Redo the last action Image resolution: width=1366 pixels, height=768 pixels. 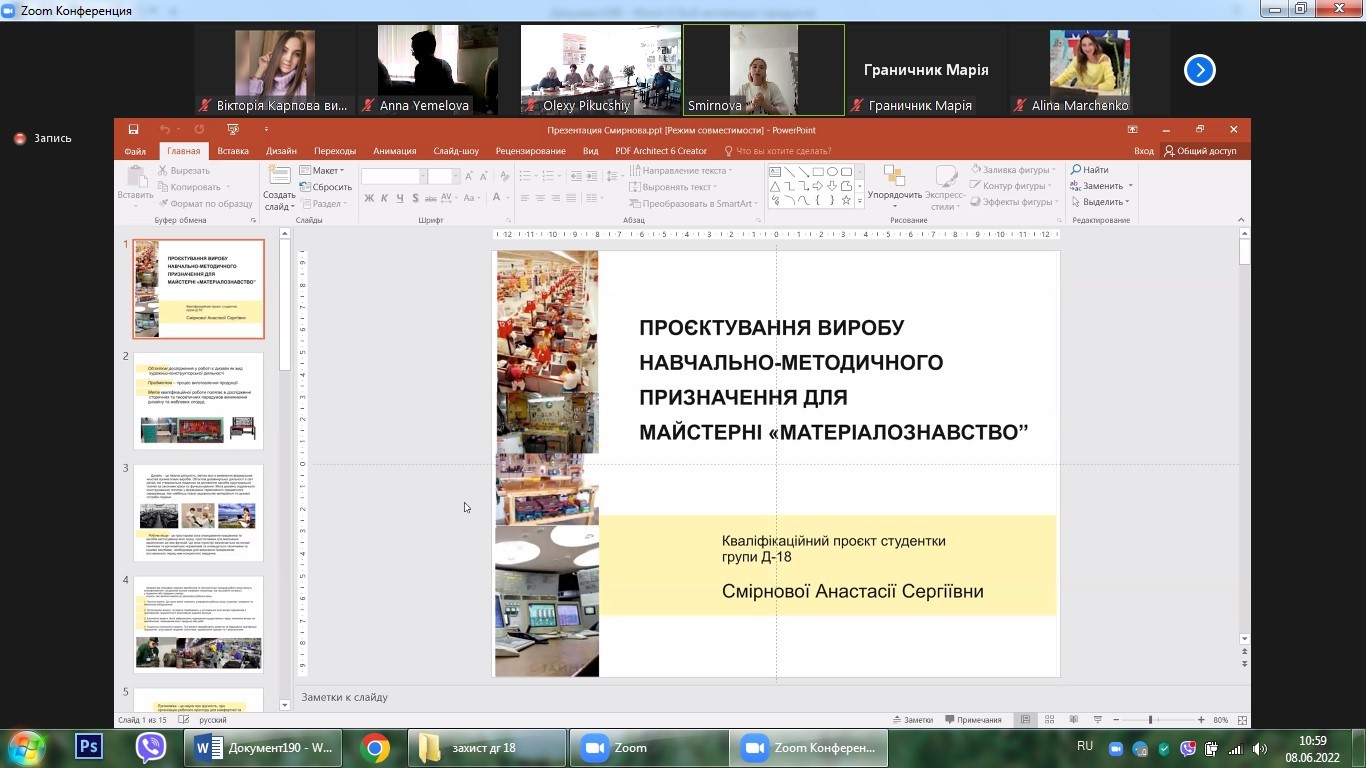(199, 129)
